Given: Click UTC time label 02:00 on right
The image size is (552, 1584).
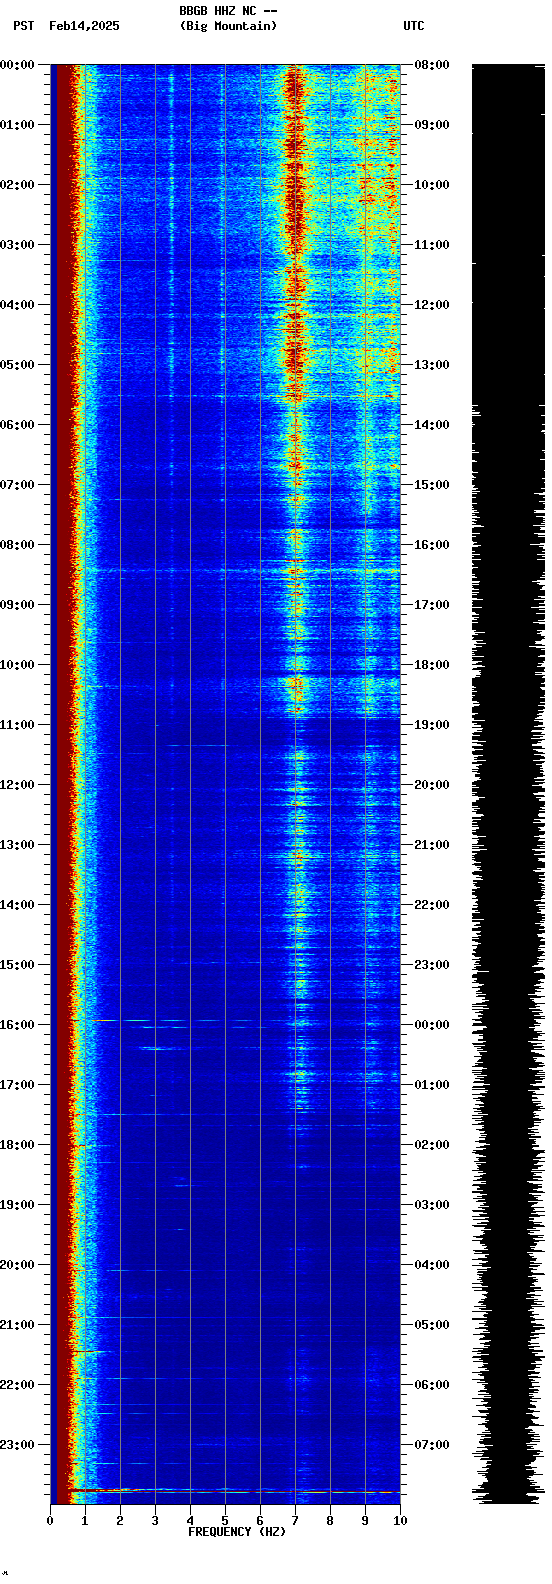Looking at the screenshot, I should click(x=432, y=1145).
